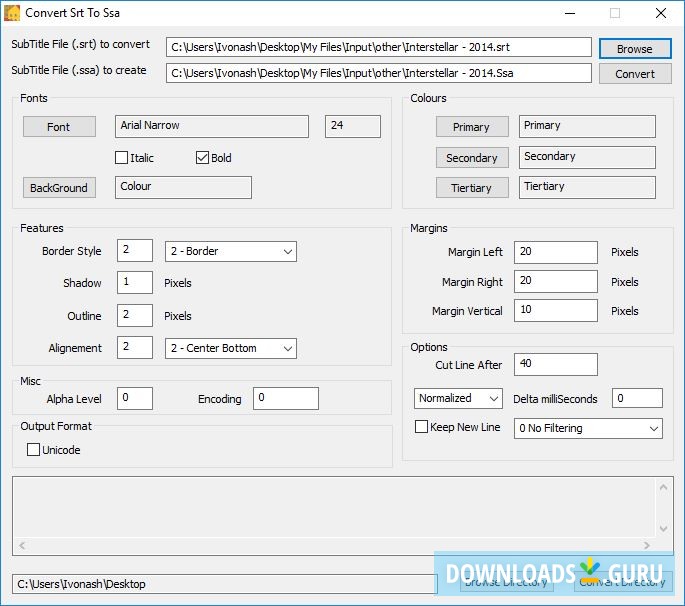Screen dimensions: 685x606
Task: Click the log area scroll right arrow
Action: pos(647,545)
